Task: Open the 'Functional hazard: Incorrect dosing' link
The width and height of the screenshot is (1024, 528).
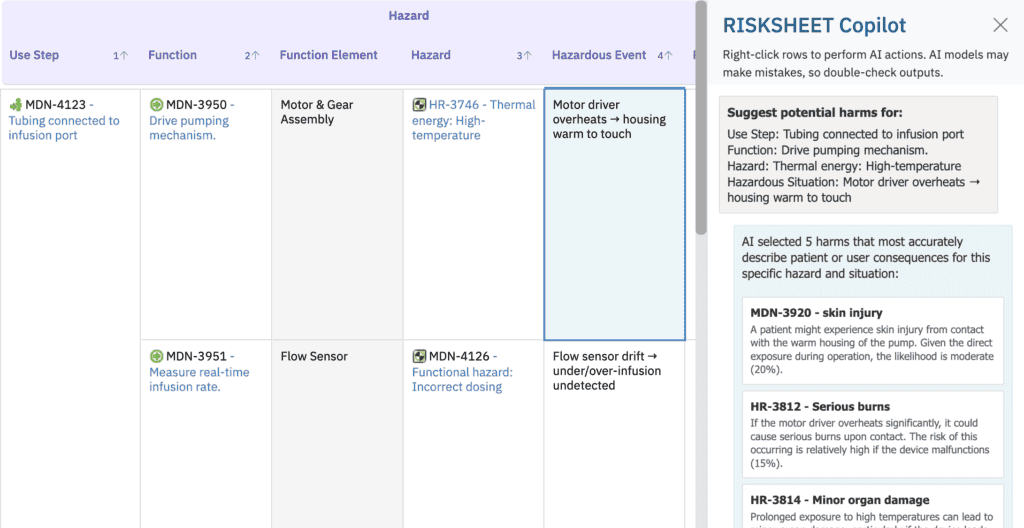Action: (462, 379)
